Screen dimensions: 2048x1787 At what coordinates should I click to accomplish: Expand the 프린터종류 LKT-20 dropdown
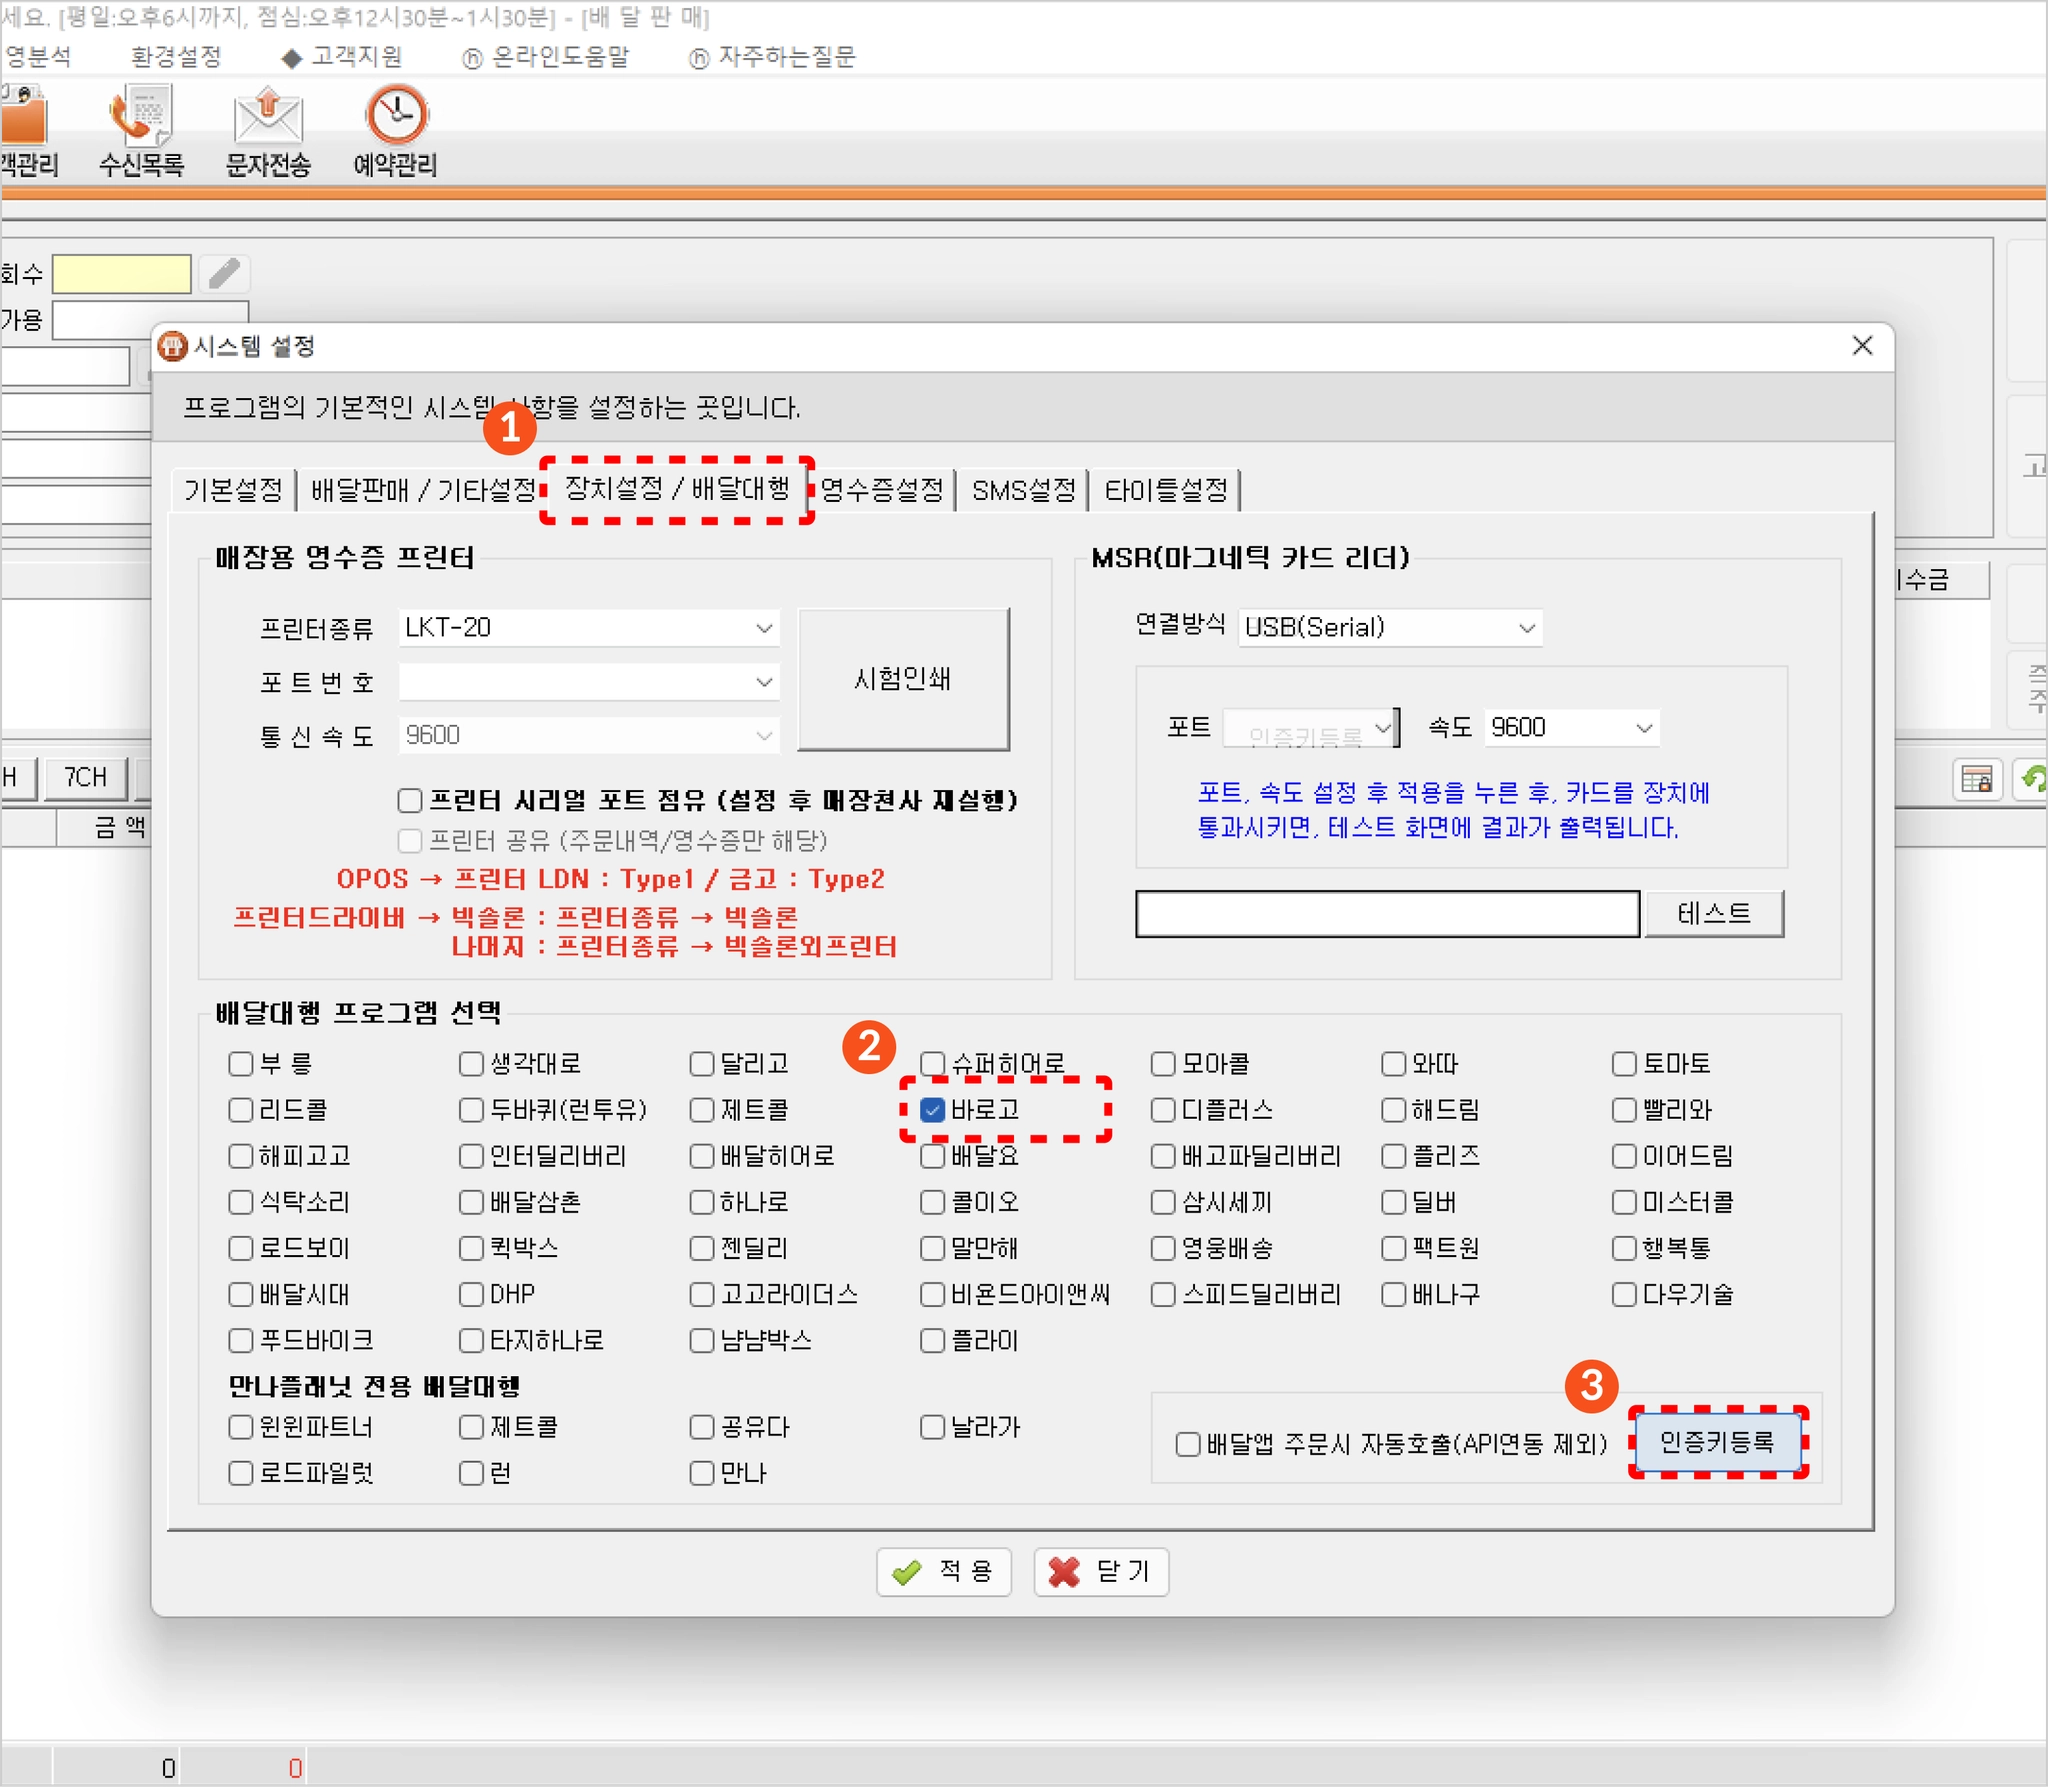click(x=763, y=628)
